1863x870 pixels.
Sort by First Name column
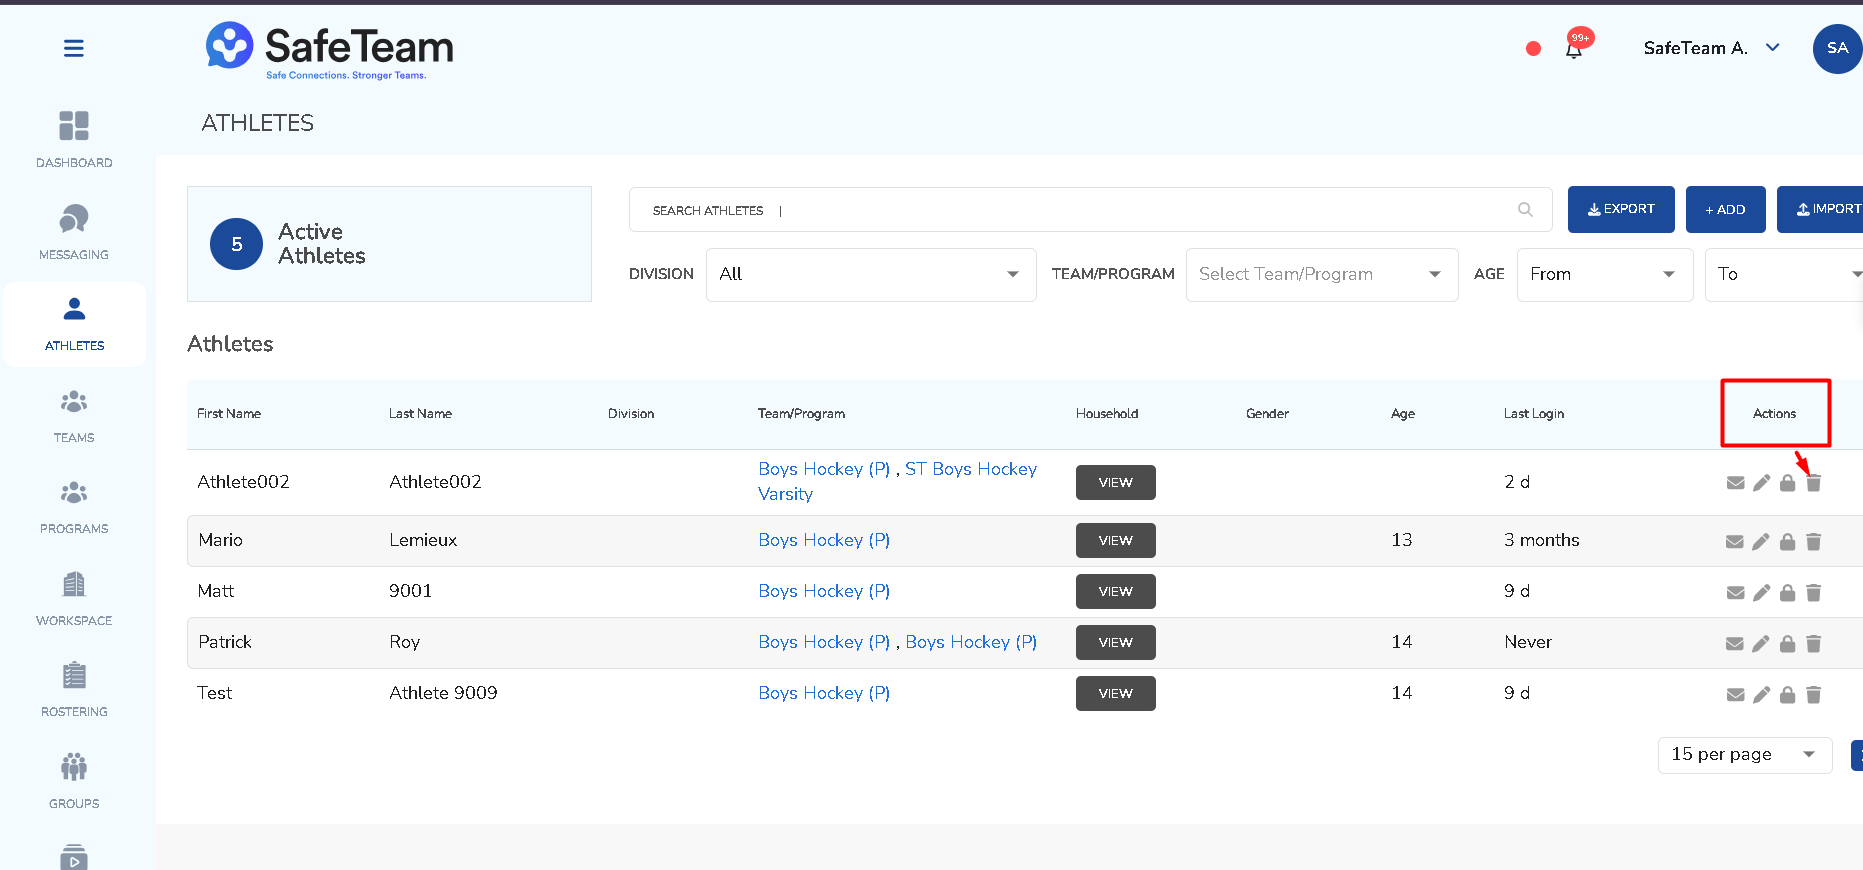click(229, 413)
